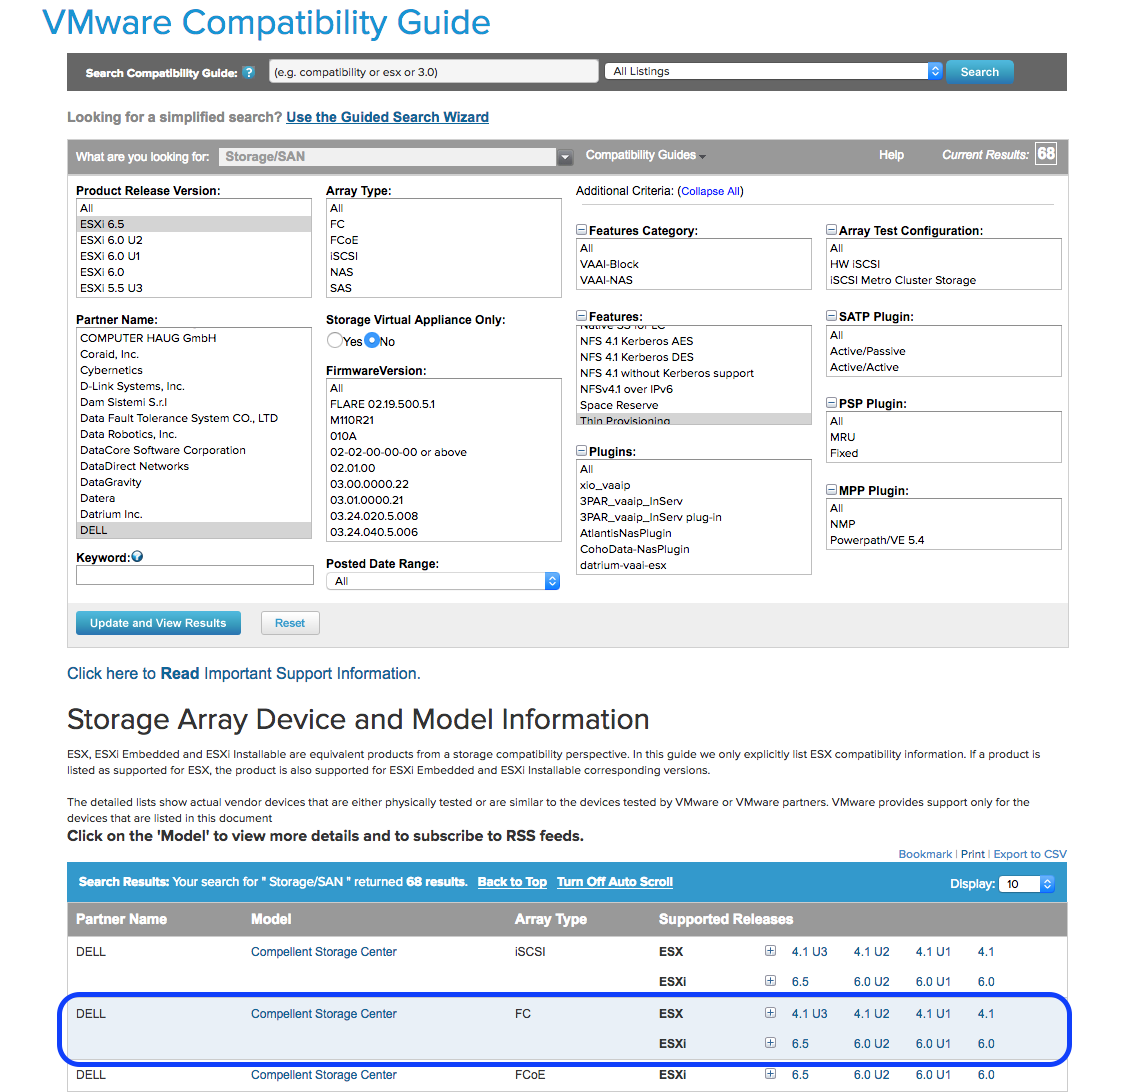The width and height of the screenshot is (1133, 1092).
Task: Open Important Support Information link
Action: pos(244,674)
